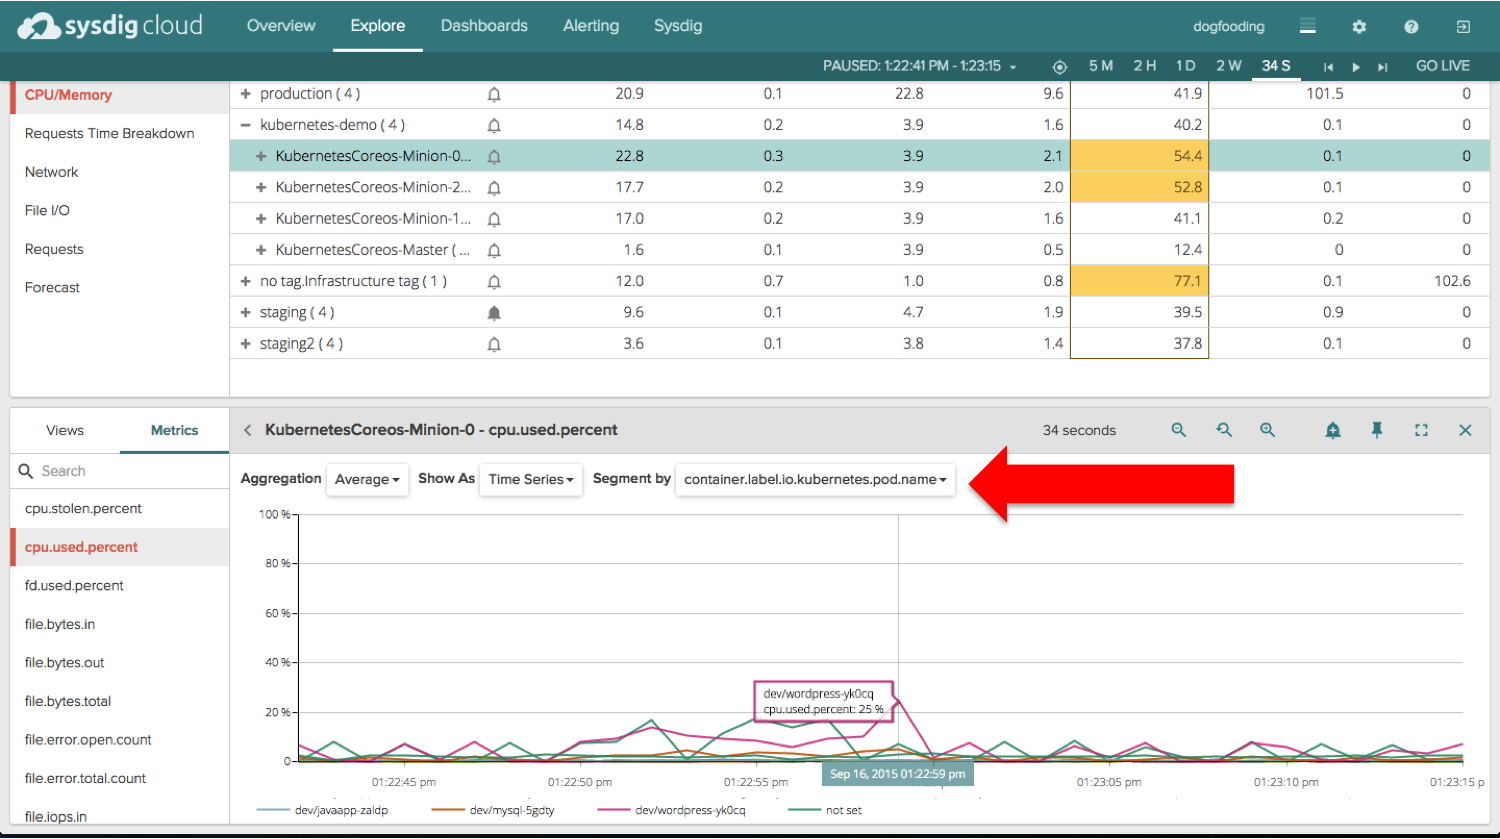Expand KubernetesCoreos-Minion-1 node
The width and height of the screenshot is (1500, 839).
click(x=261, y=218)
